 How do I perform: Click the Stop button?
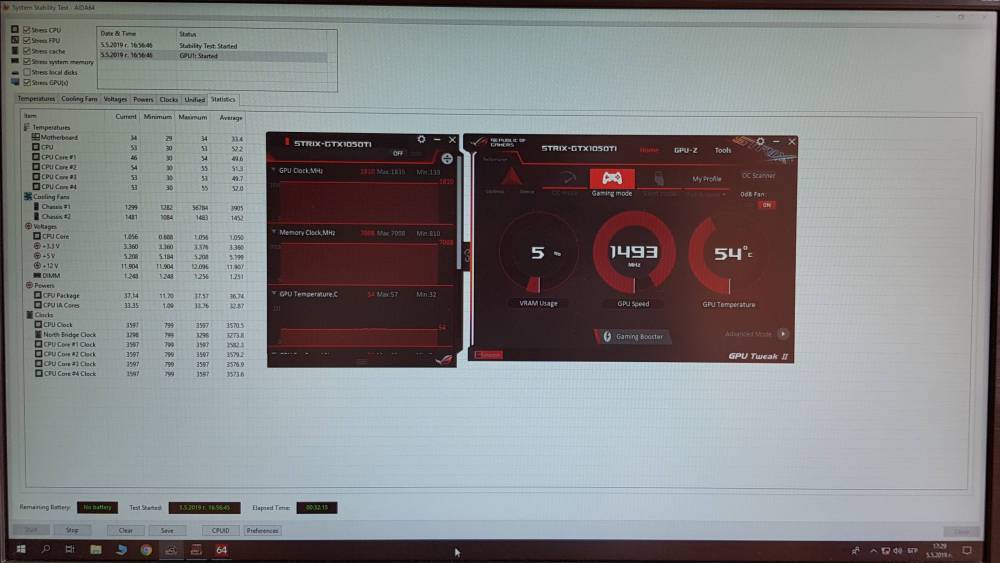click(72, 530)
